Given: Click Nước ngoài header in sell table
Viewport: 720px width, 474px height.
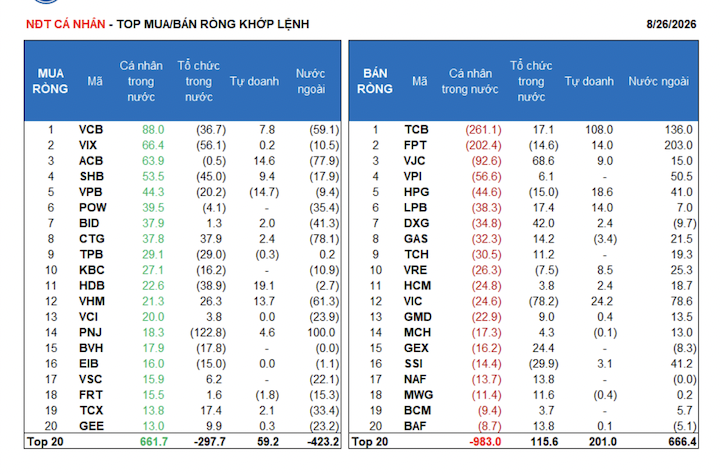Looking at the screenshot, I should tap(658, 81).
